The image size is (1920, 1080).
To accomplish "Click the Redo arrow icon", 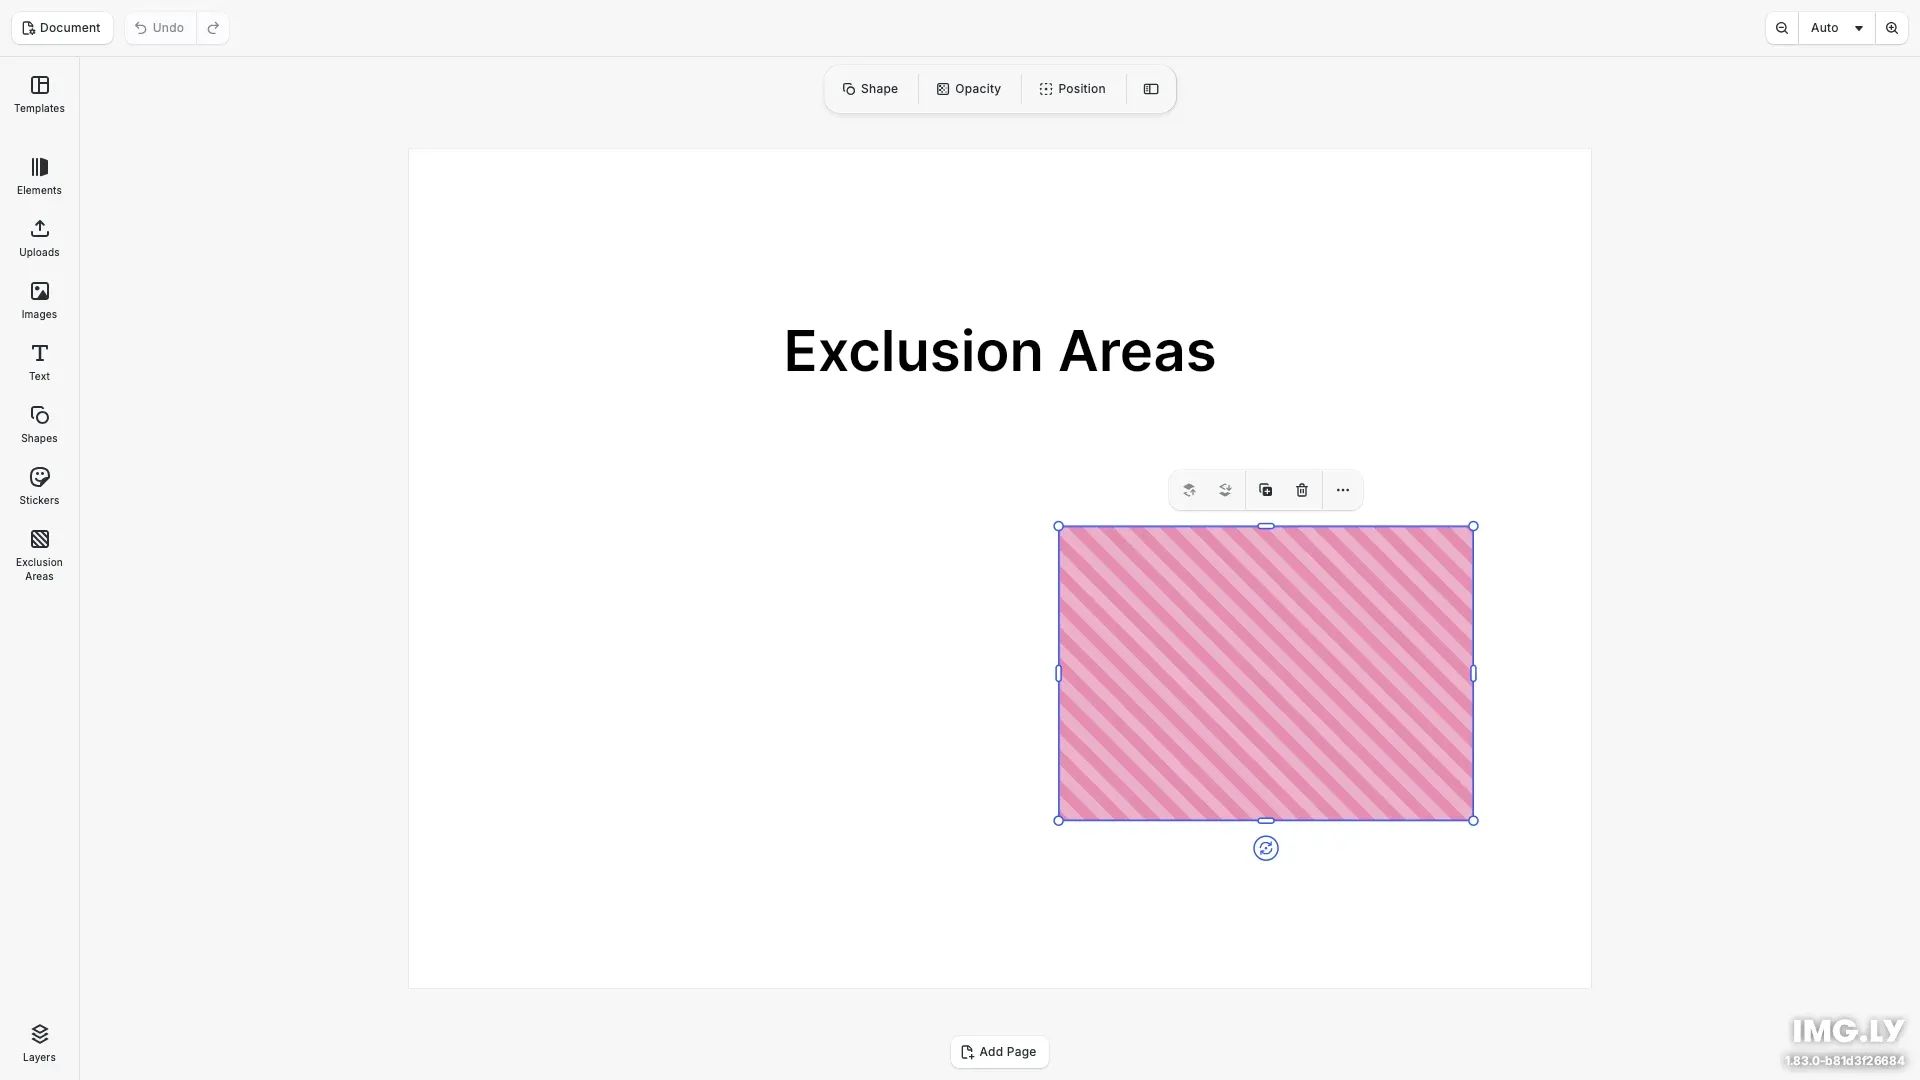I will tap(213, 28).
